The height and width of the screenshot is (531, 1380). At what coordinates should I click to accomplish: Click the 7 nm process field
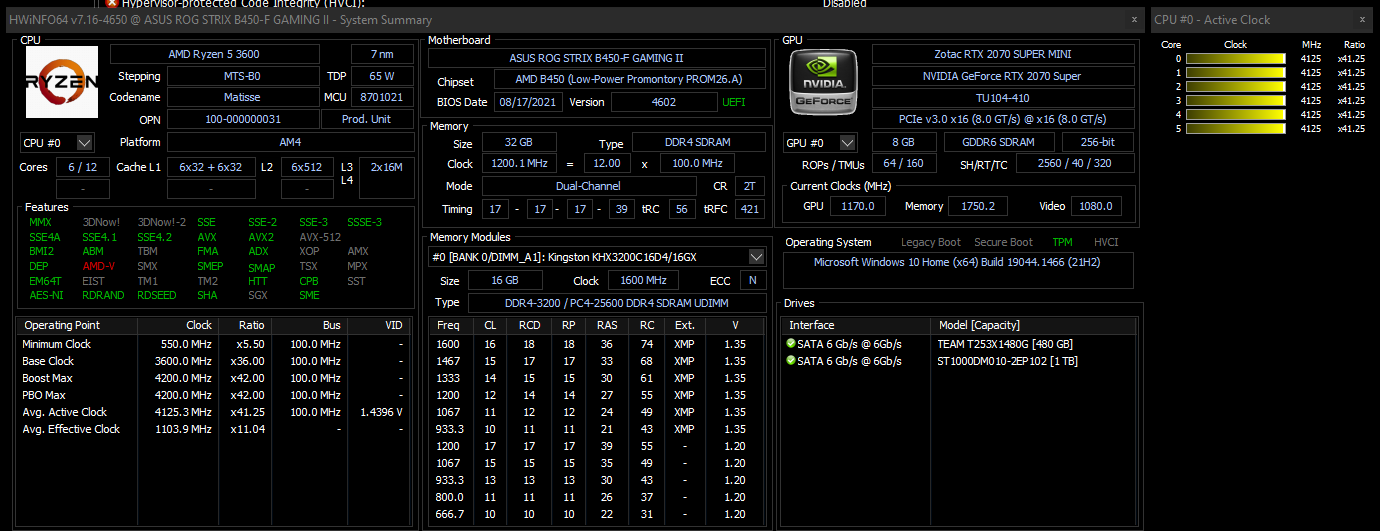[380, 54]
